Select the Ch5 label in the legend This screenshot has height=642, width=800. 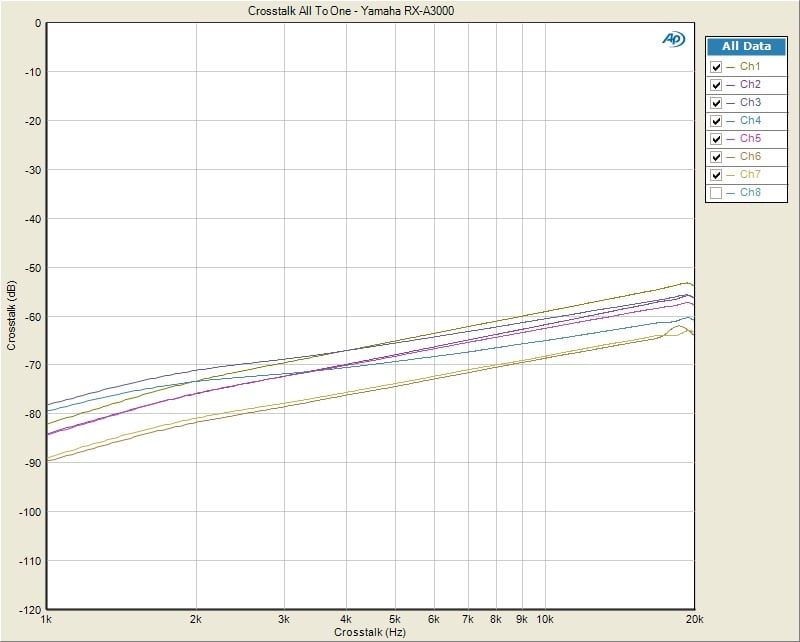[x=750, y=139]
